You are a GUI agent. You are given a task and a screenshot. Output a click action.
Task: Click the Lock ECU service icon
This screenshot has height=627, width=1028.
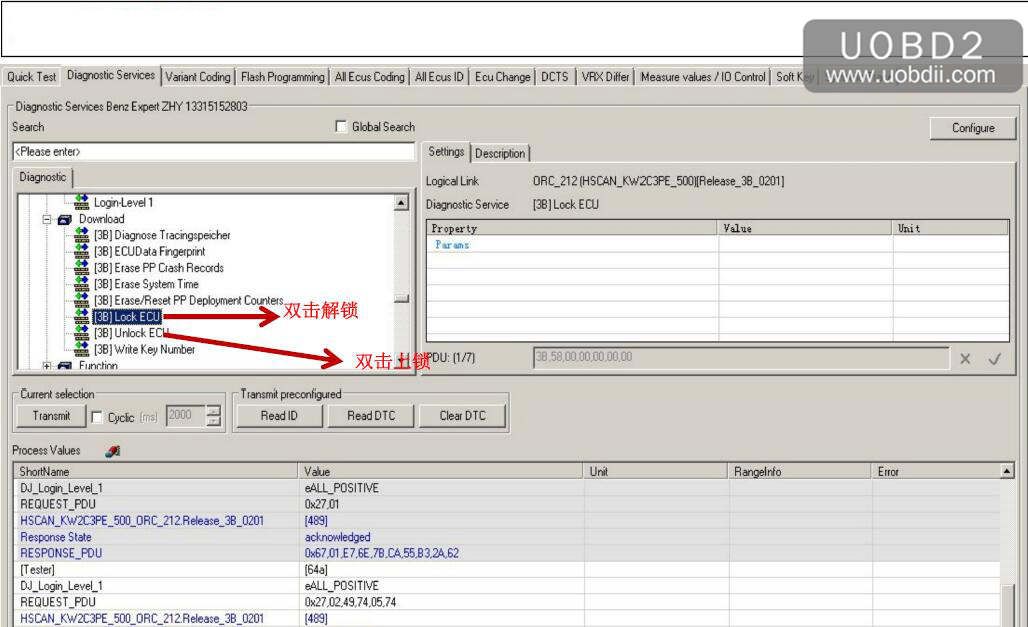click(81, 316)
